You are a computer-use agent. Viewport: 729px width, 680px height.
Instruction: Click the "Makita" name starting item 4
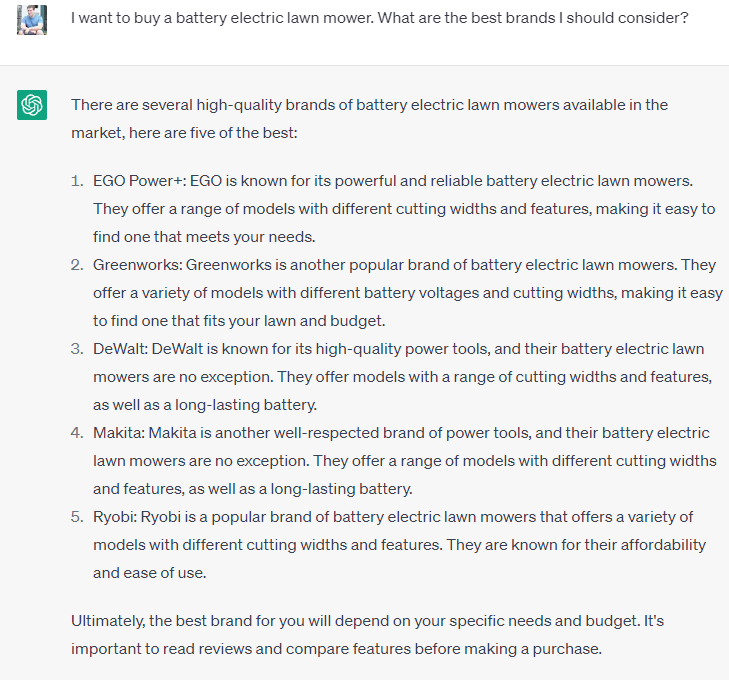point(115,433)
